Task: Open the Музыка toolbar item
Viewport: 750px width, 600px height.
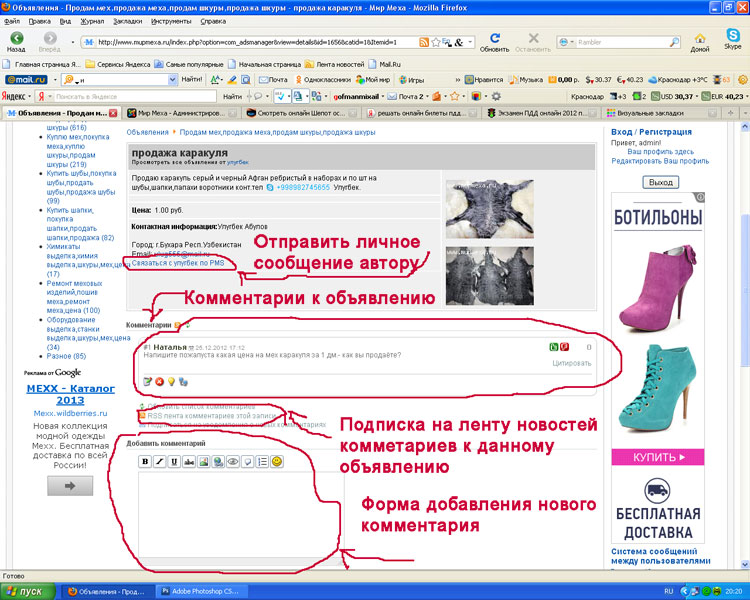Action: [x=526, y=80]
